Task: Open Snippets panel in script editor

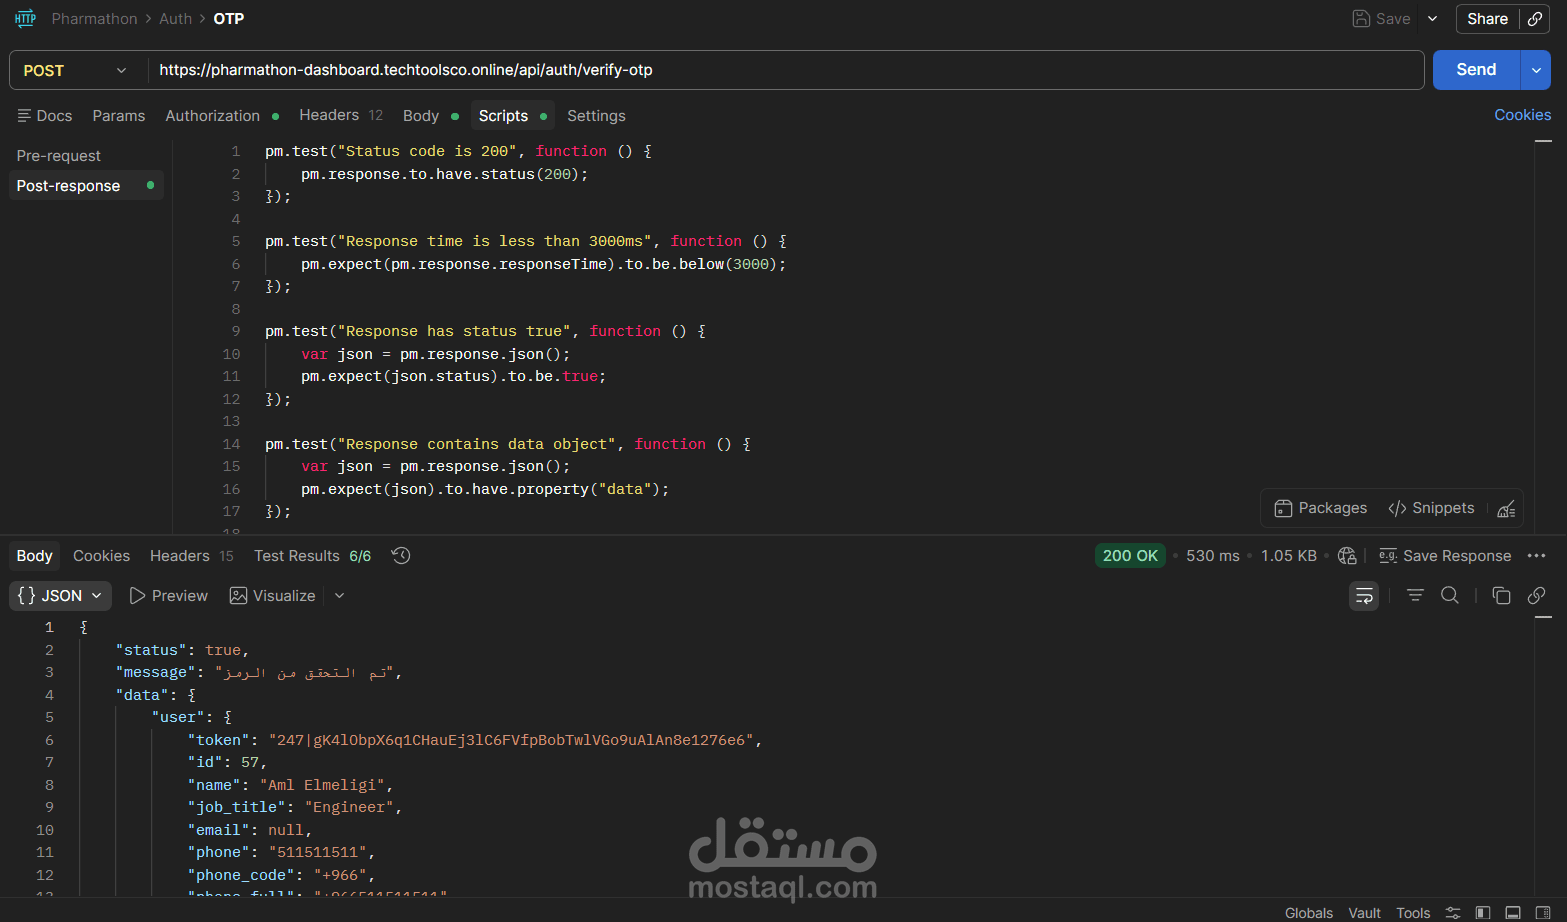Action: click(x=1431, y=508)
